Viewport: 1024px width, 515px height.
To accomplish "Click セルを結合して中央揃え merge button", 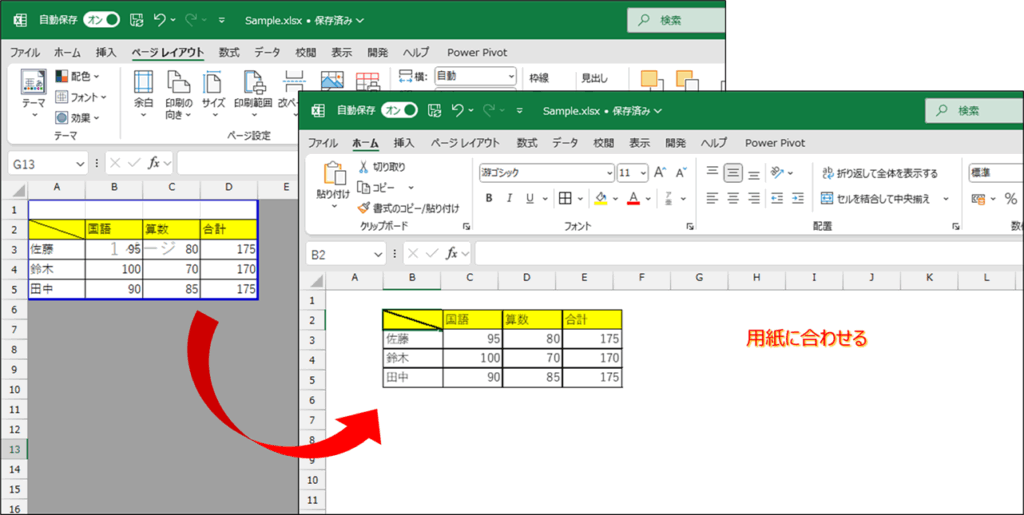I will 875,198.
